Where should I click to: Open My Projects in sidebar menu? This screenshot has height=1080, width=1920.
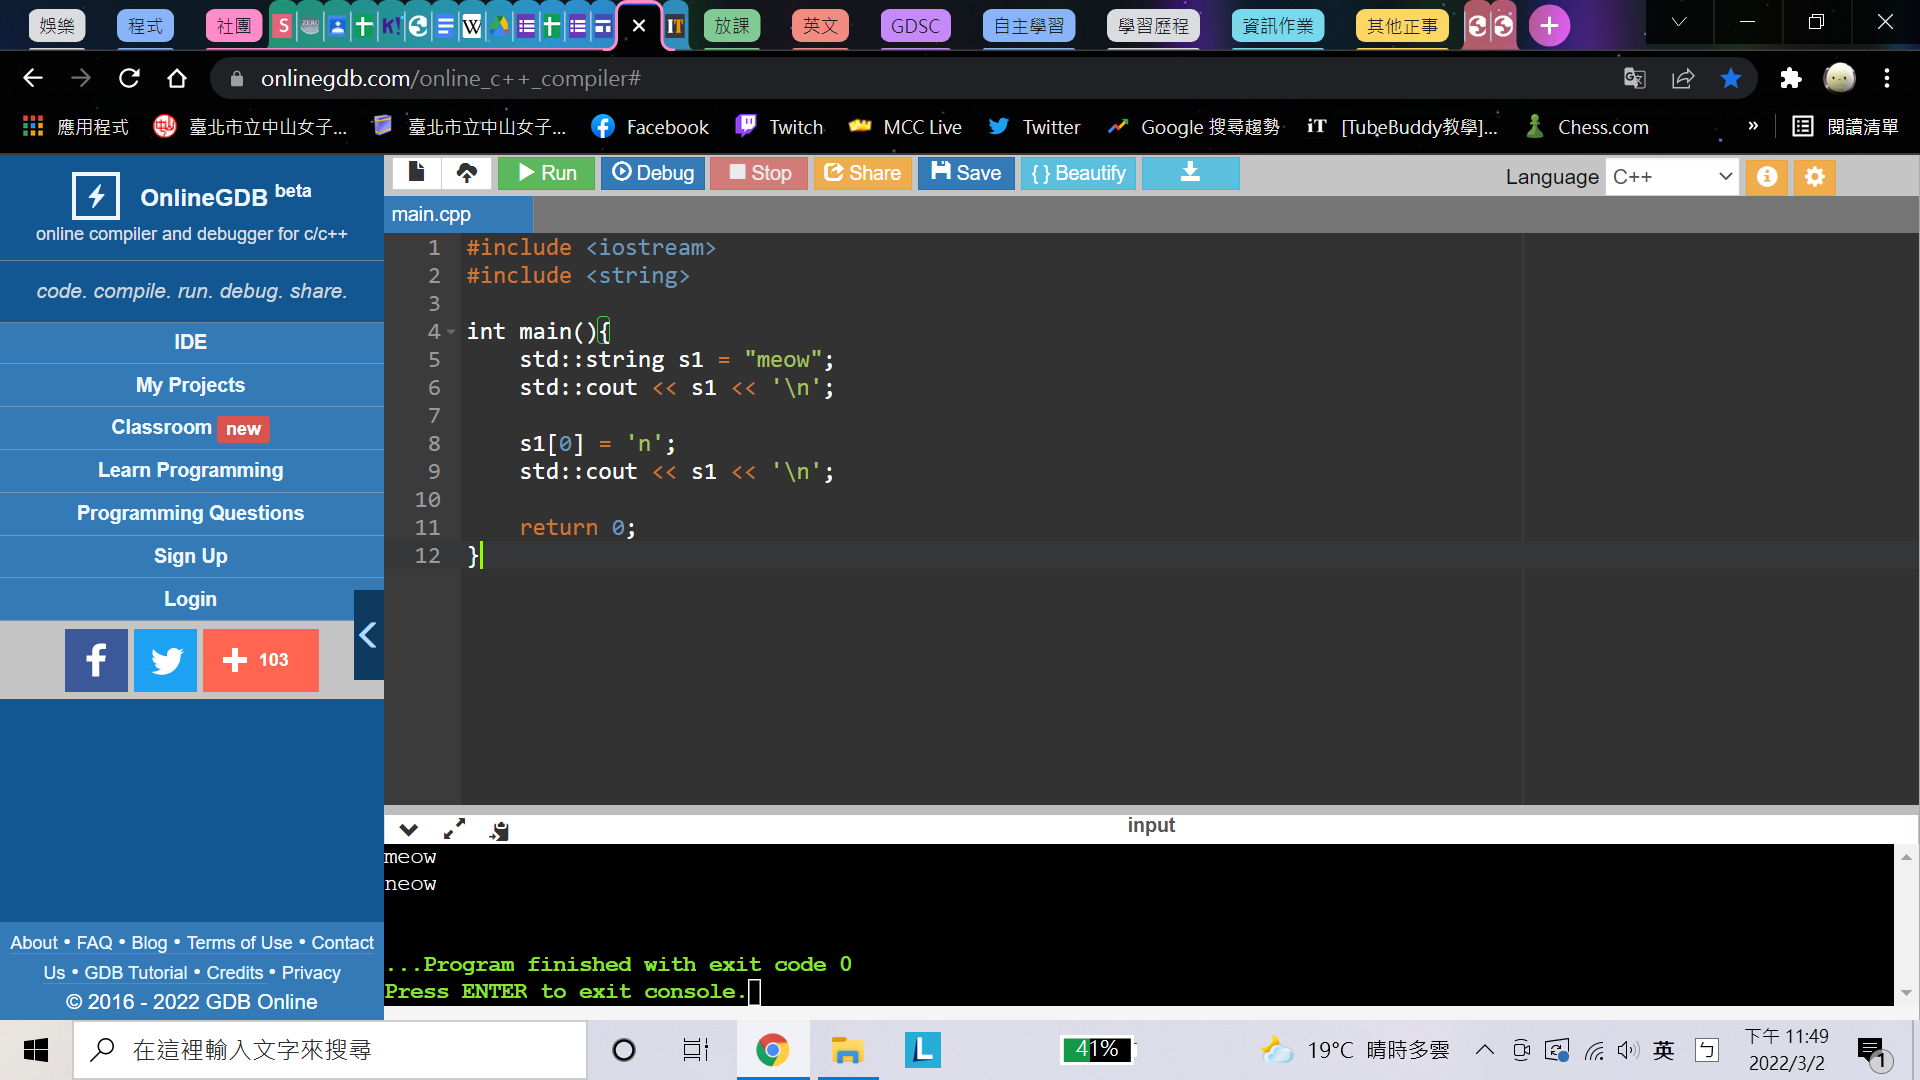tap(190, 385)
